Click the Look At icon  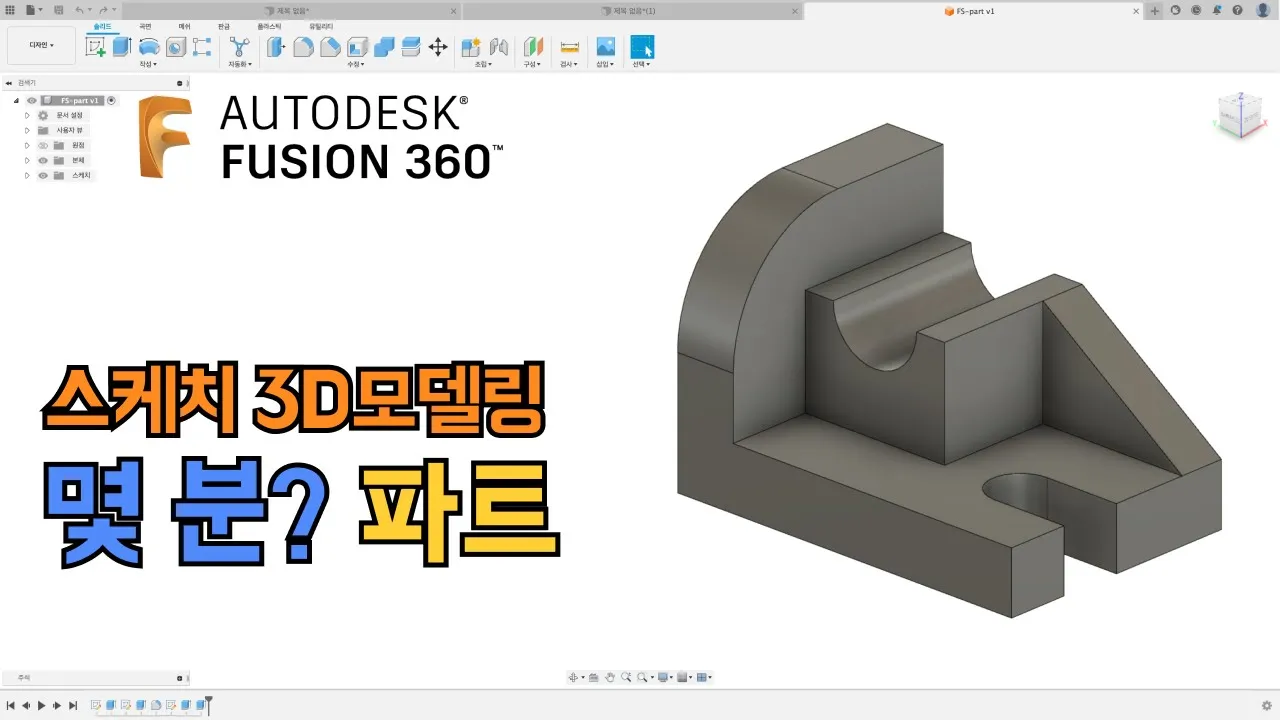pyautogui.click(x=594, y=677)
